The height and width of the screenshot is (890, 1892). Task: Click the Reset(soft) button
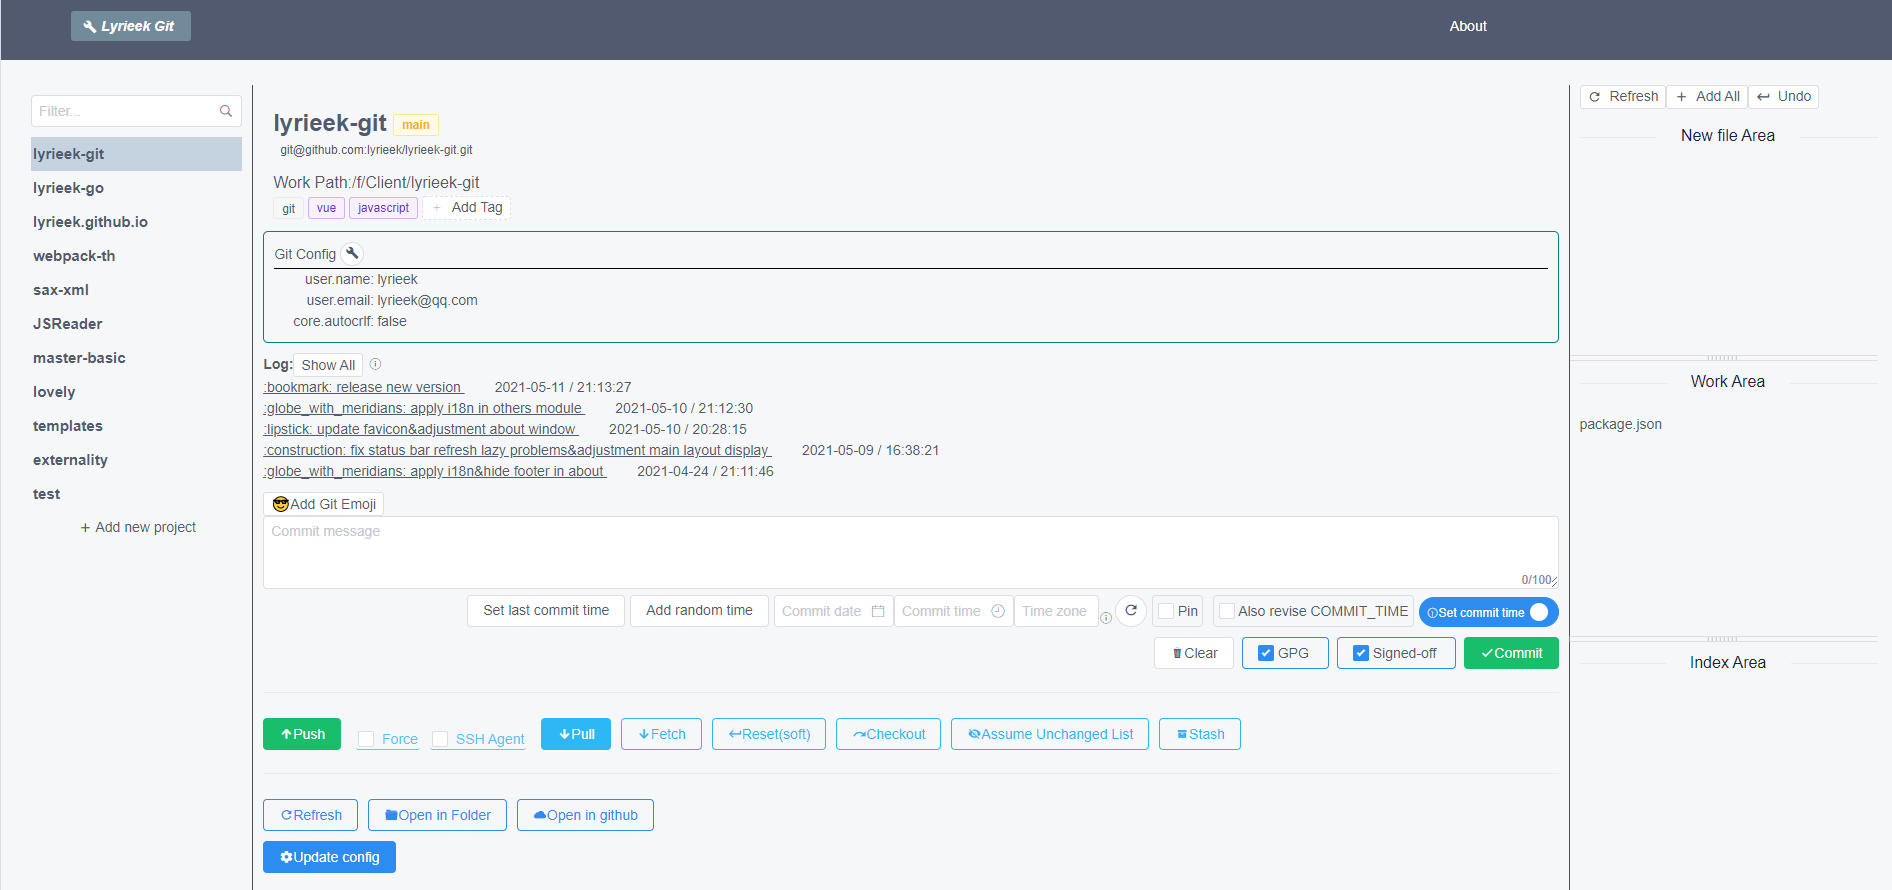point(769,734)
